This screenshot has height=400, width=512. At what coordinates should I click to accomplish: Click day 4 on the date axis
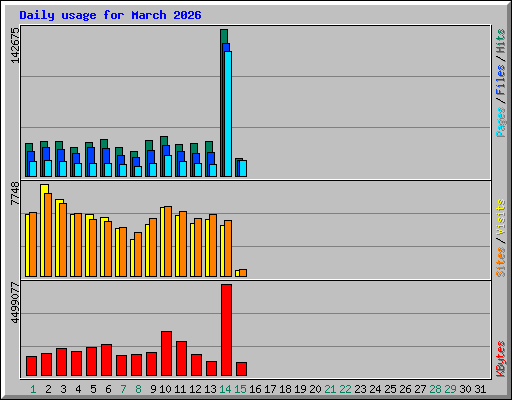tap(78, 389)
